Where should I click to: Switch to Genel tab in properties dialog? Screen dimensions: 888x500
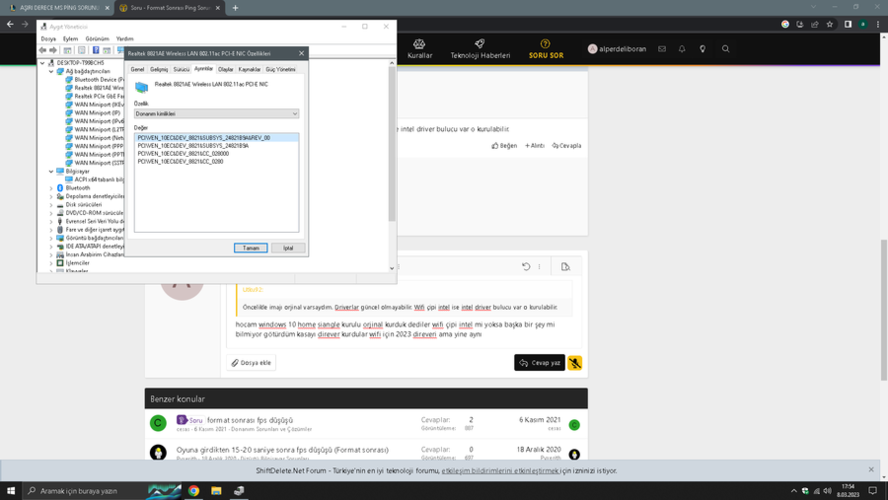[x=138, y=69]
